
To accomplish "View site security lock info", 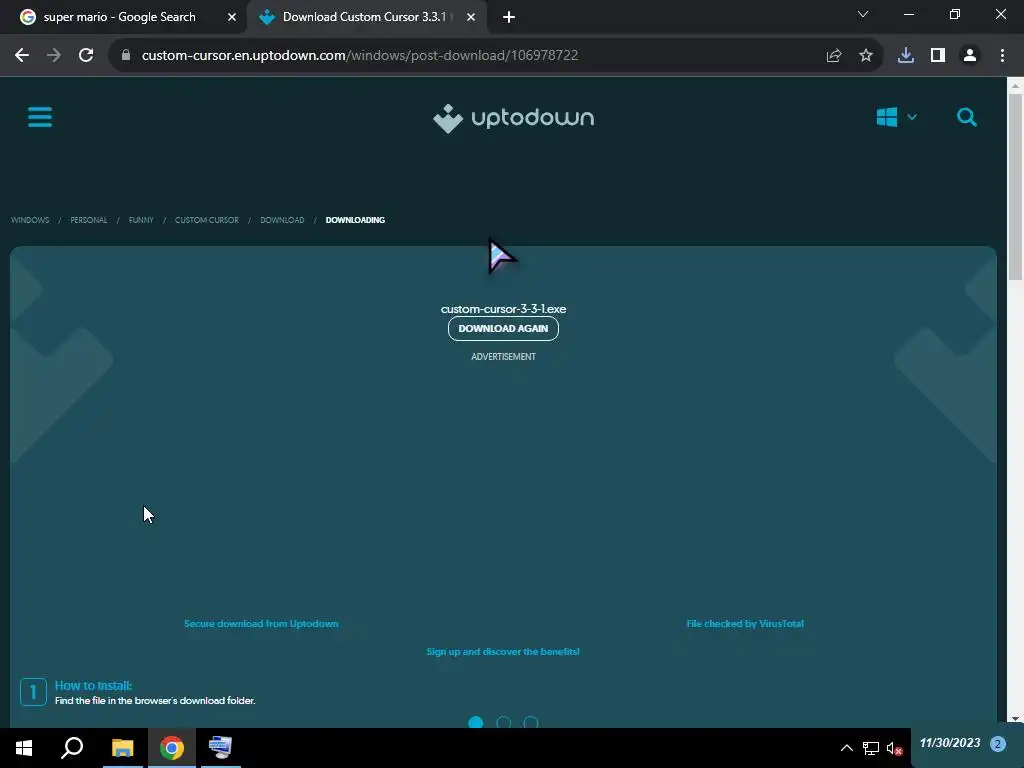I will (126, 56).
